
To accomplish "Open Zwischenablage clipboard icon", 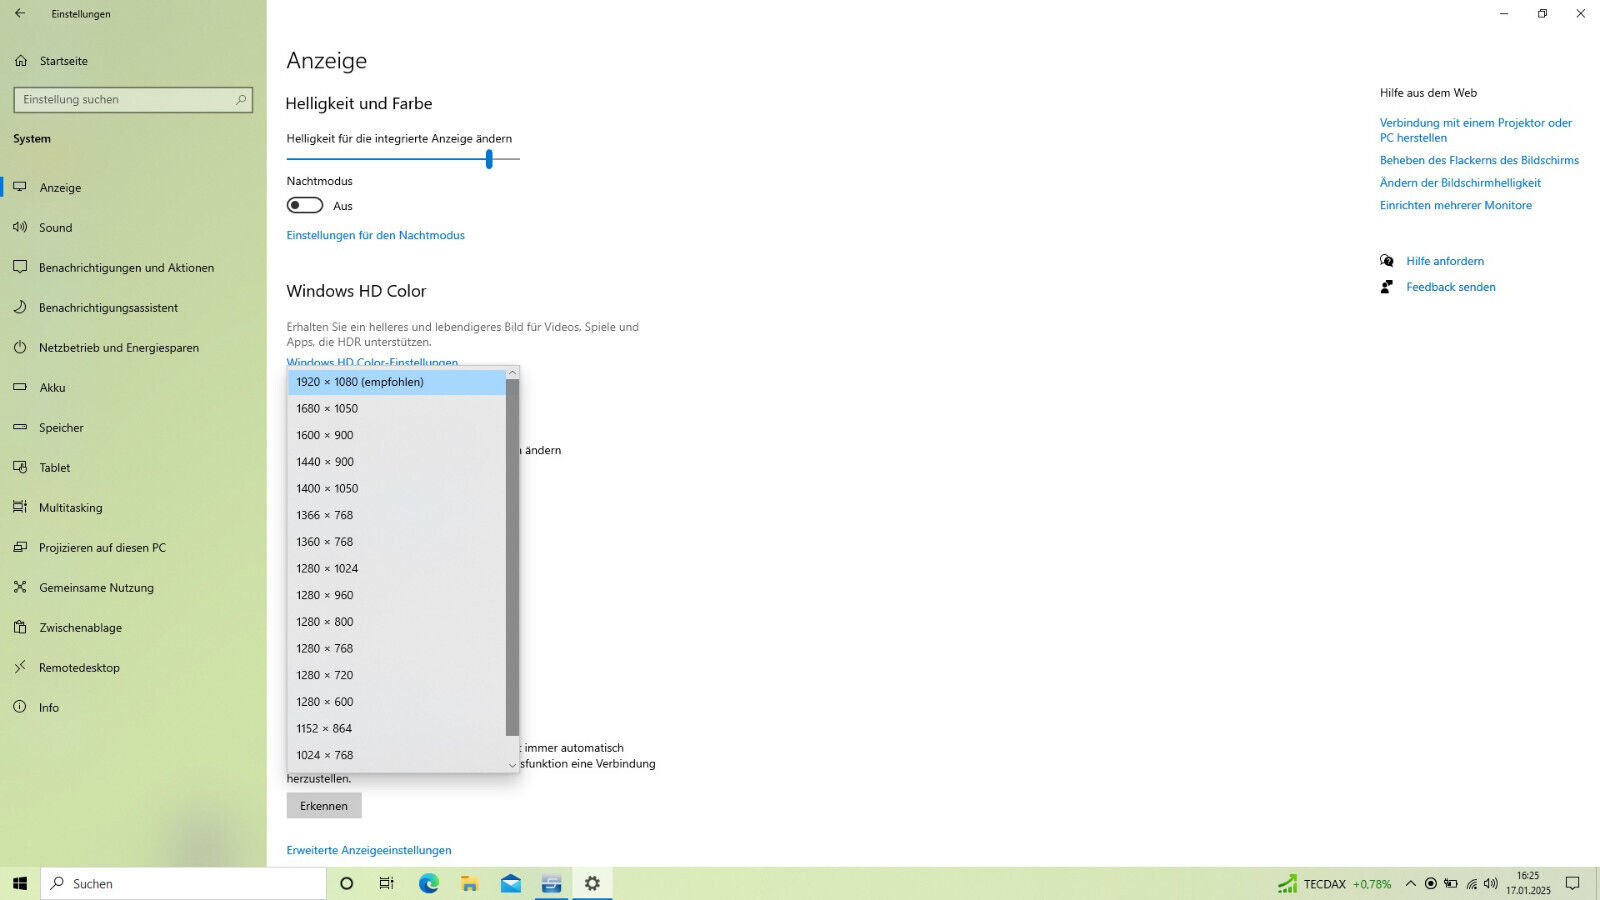I will (x=20, y=627).
